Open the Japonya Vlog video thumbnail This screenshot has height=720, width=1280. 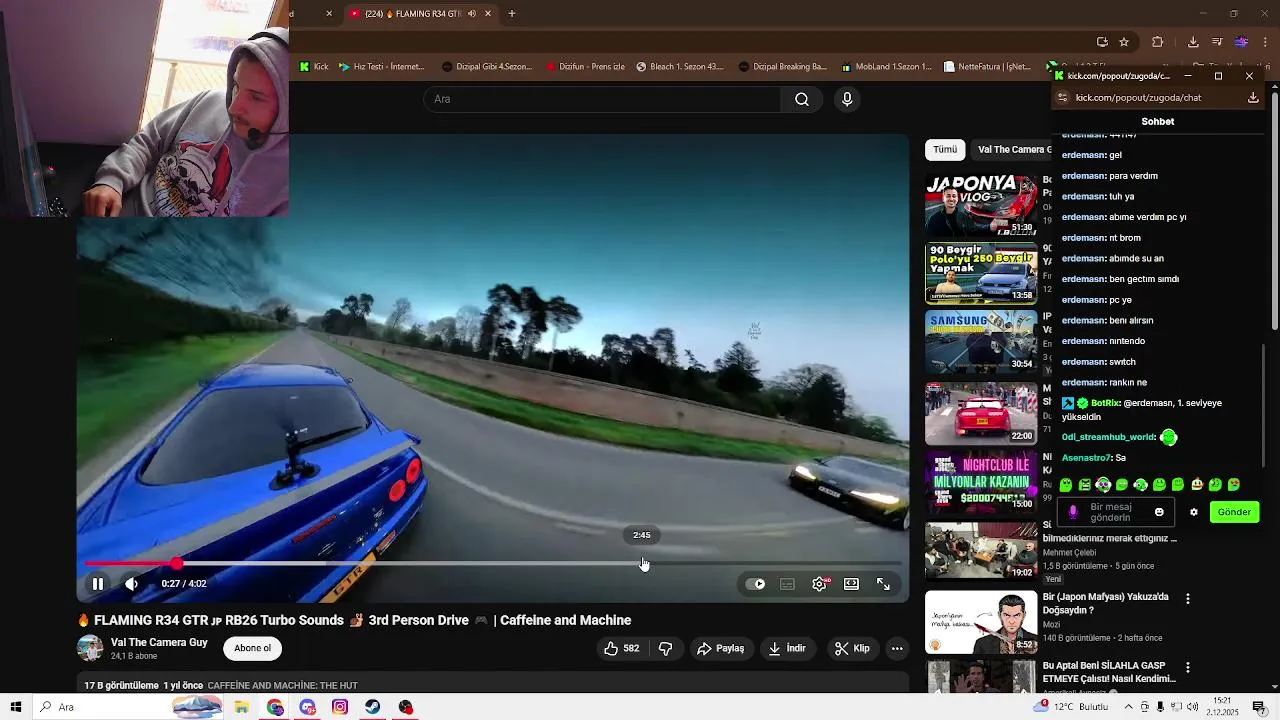tap(981, 205)
